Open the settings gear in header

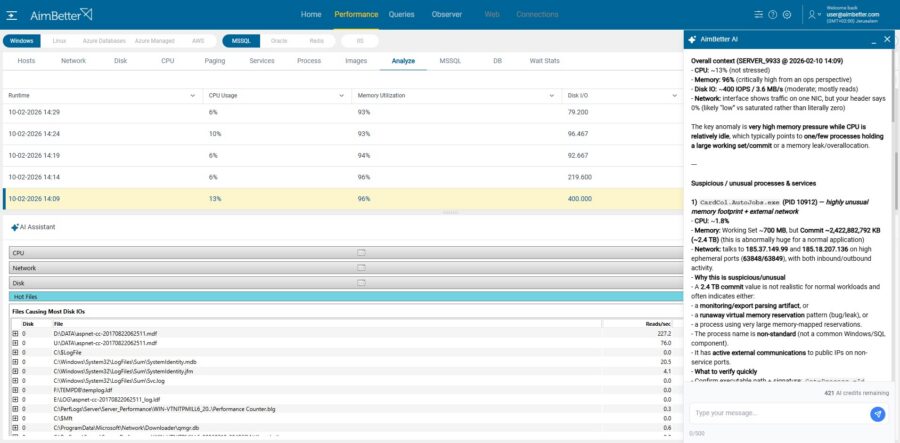pyautogui.click(x=787, y=15)
